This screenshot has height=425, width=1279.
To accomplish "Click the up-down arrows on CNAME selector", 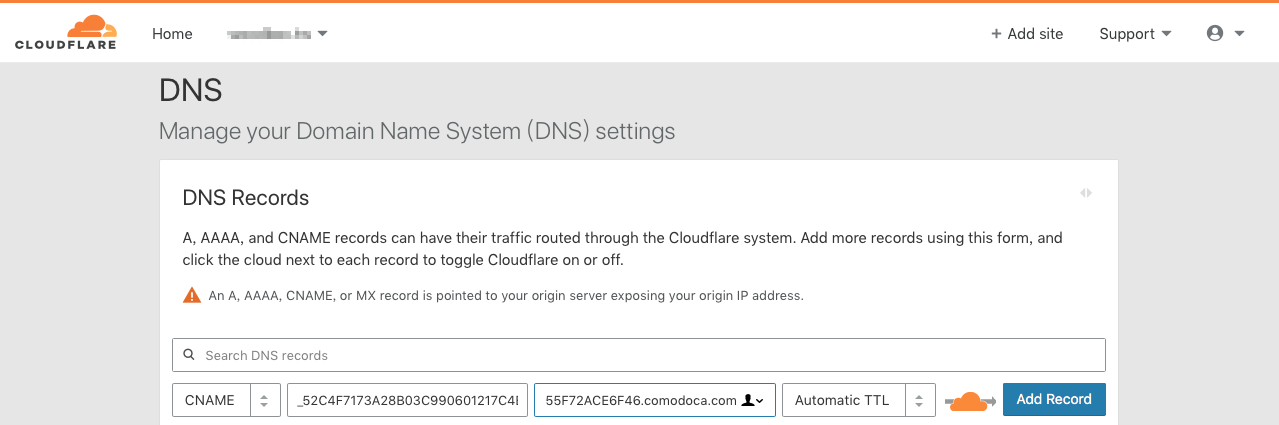I will [x=264, y=400].
